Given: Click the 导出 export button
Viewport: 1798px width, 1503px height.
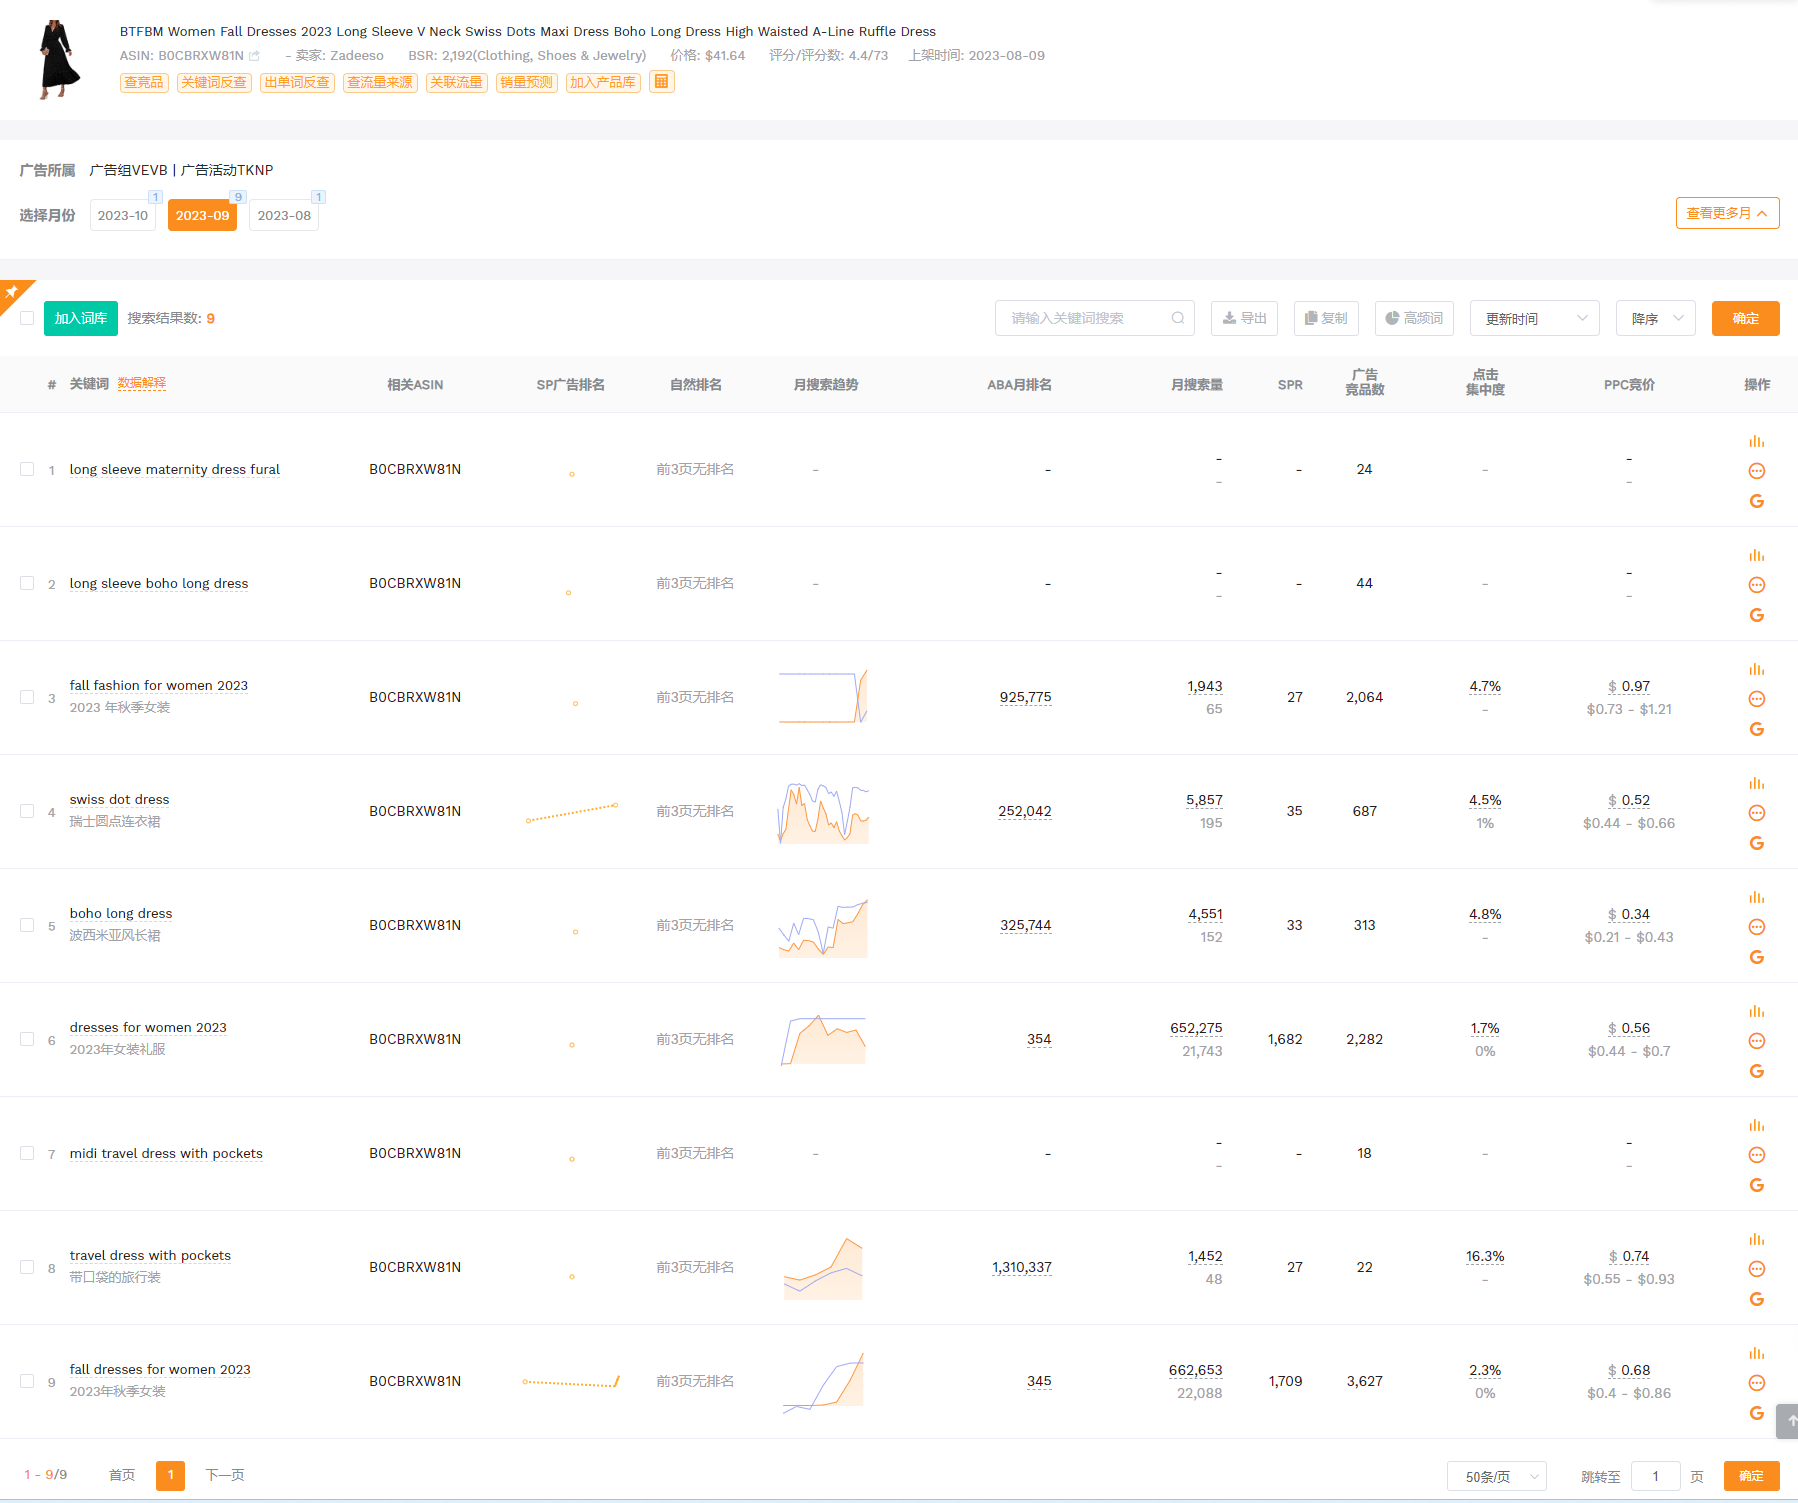Looking at the screenshot, I should (1244, 318).
